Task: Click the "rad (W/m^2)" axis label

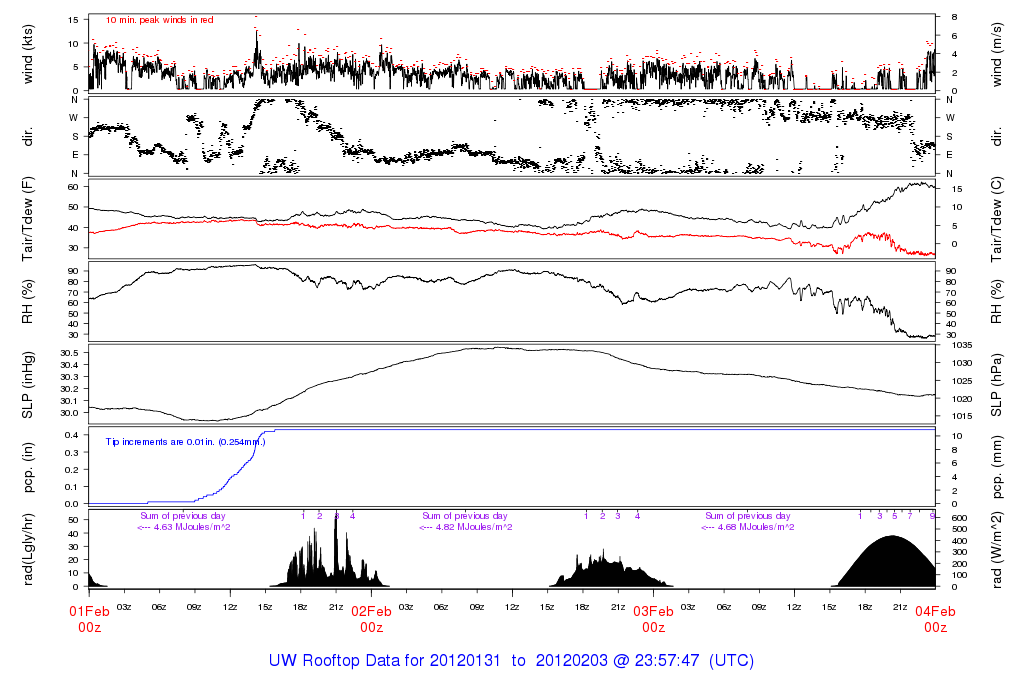Action: click(x=996, y=550)
